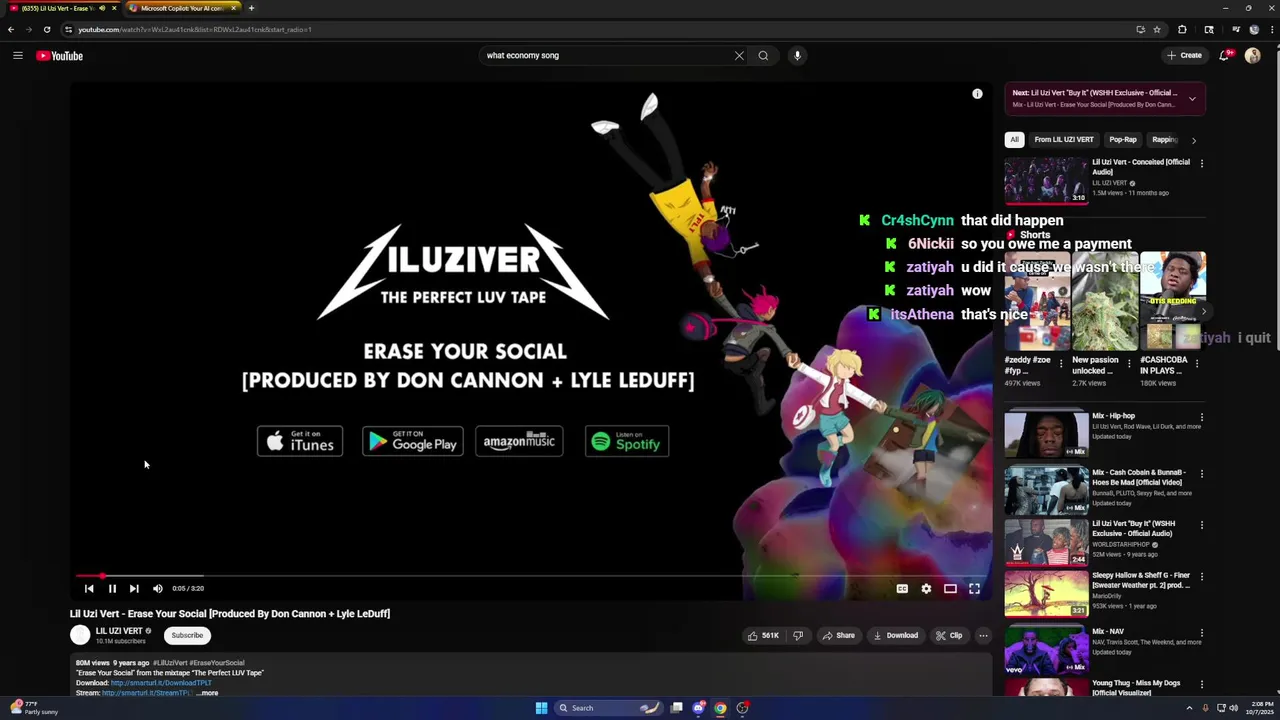Image resolution: width=1280 pixels, height=720 pixels.
Task: Open Conceited [Official Audio] thumbnail
Action: coord(1046,180)
